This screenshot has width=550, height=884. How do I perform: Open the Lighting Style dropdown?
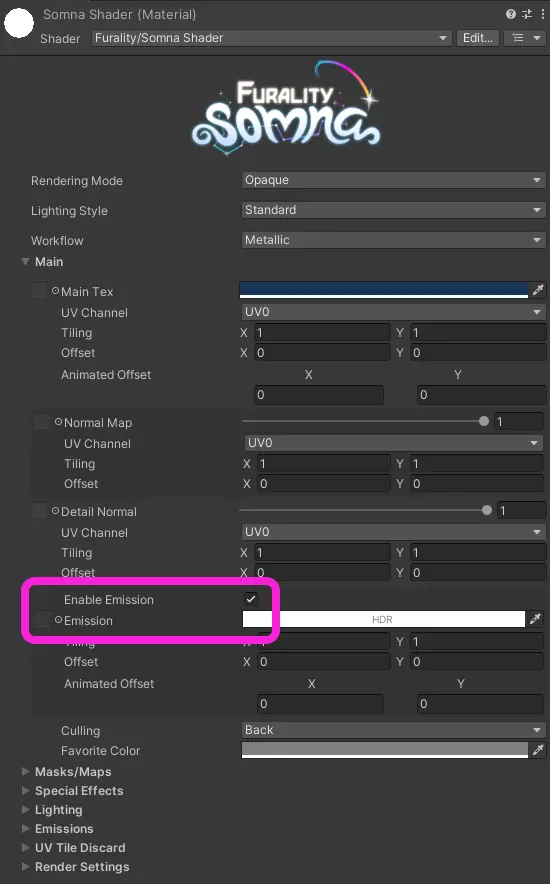pyautogui.click(x=393, y=210)
